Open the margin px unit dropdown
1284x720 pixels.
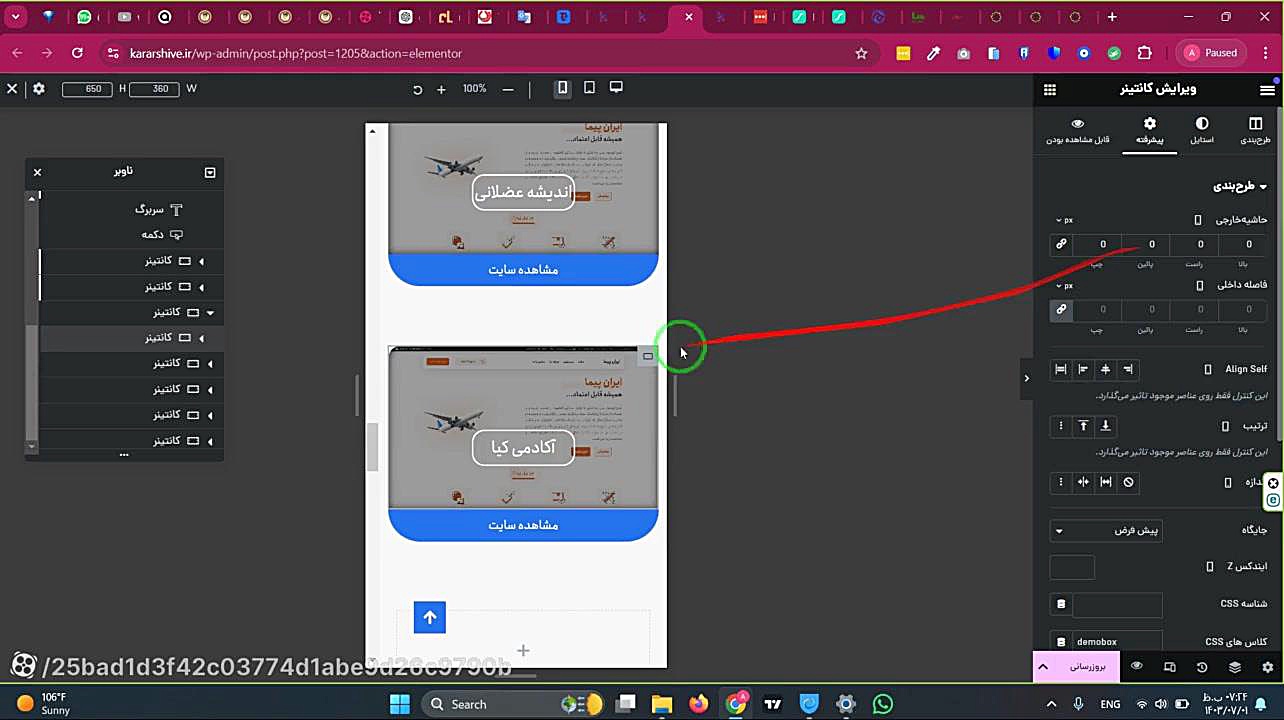(1064, 220)
